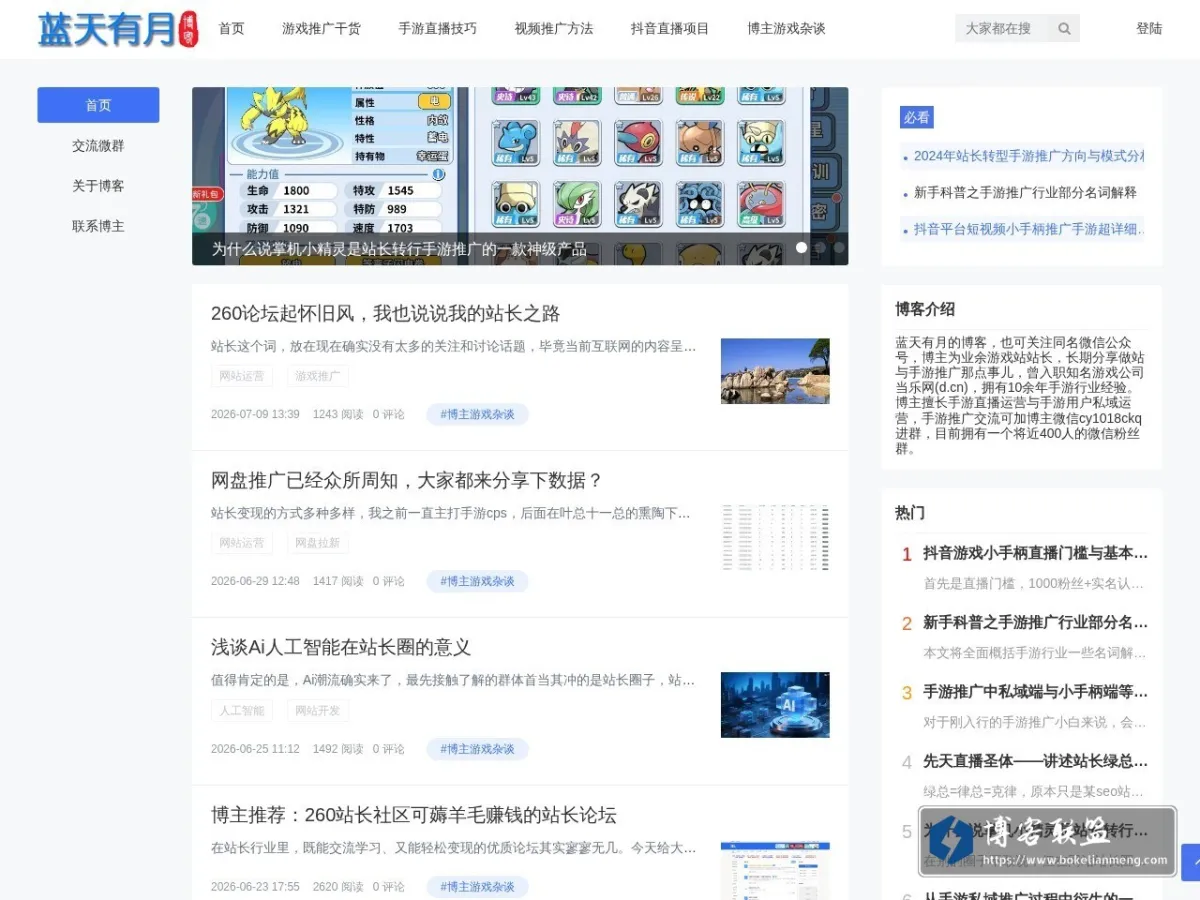The image size is (1200, 900).
Task: Open article 网盘推广已经众所周知
Action: click(x=407, y=481)
